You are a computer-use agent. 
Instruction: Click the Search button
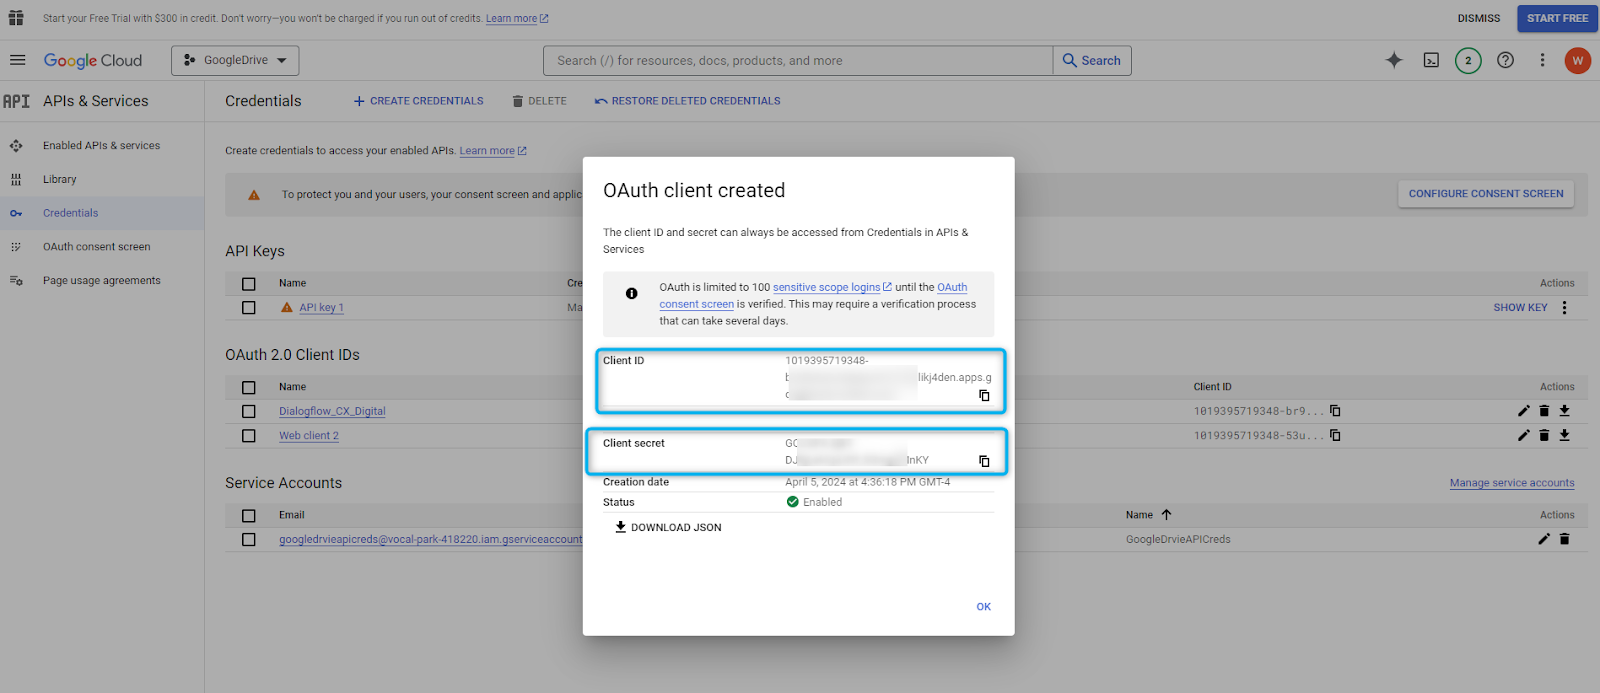tap(1092, 60)
